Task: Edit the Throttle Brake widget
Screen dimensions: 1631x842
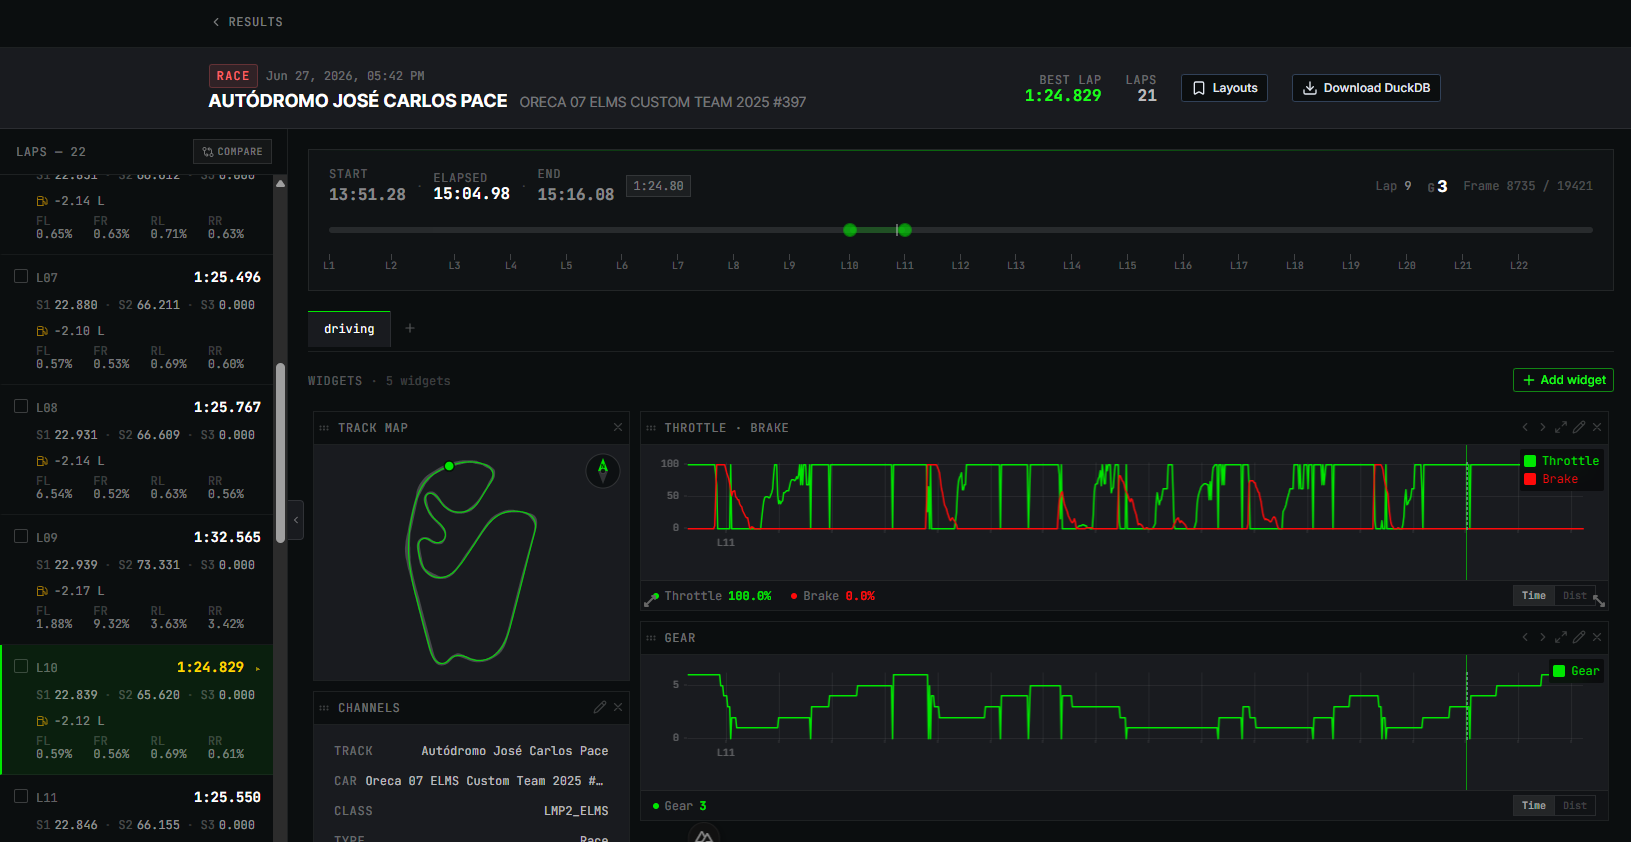Action: (1579, 427)
